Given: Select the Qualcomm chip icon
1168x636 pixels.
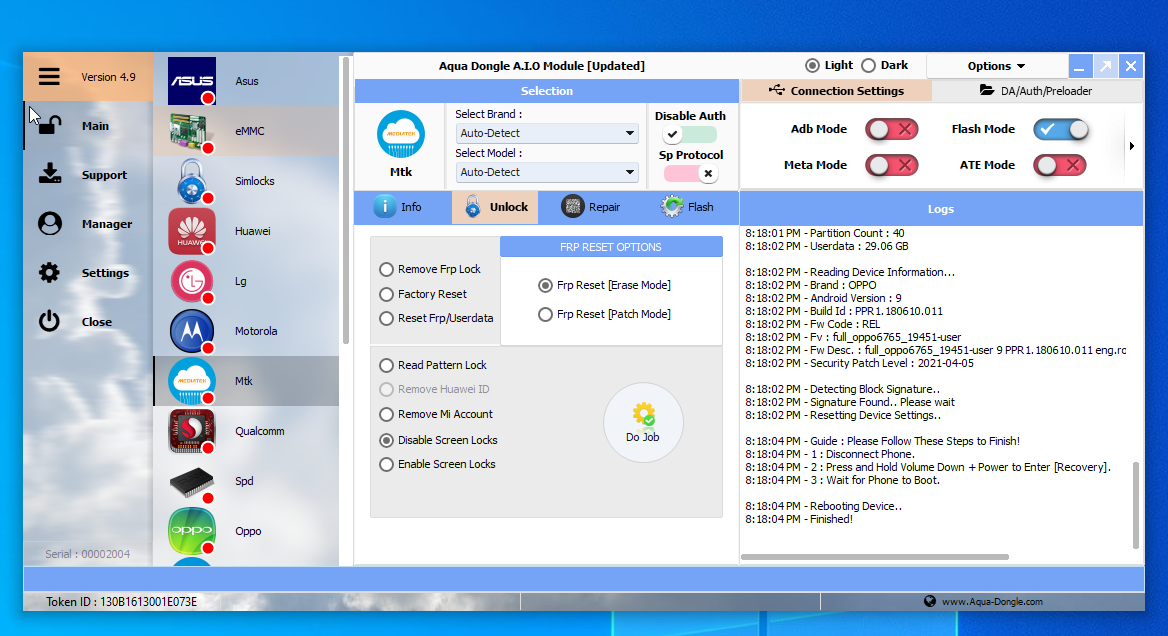Looking at the screenshot, I should 191,430.
